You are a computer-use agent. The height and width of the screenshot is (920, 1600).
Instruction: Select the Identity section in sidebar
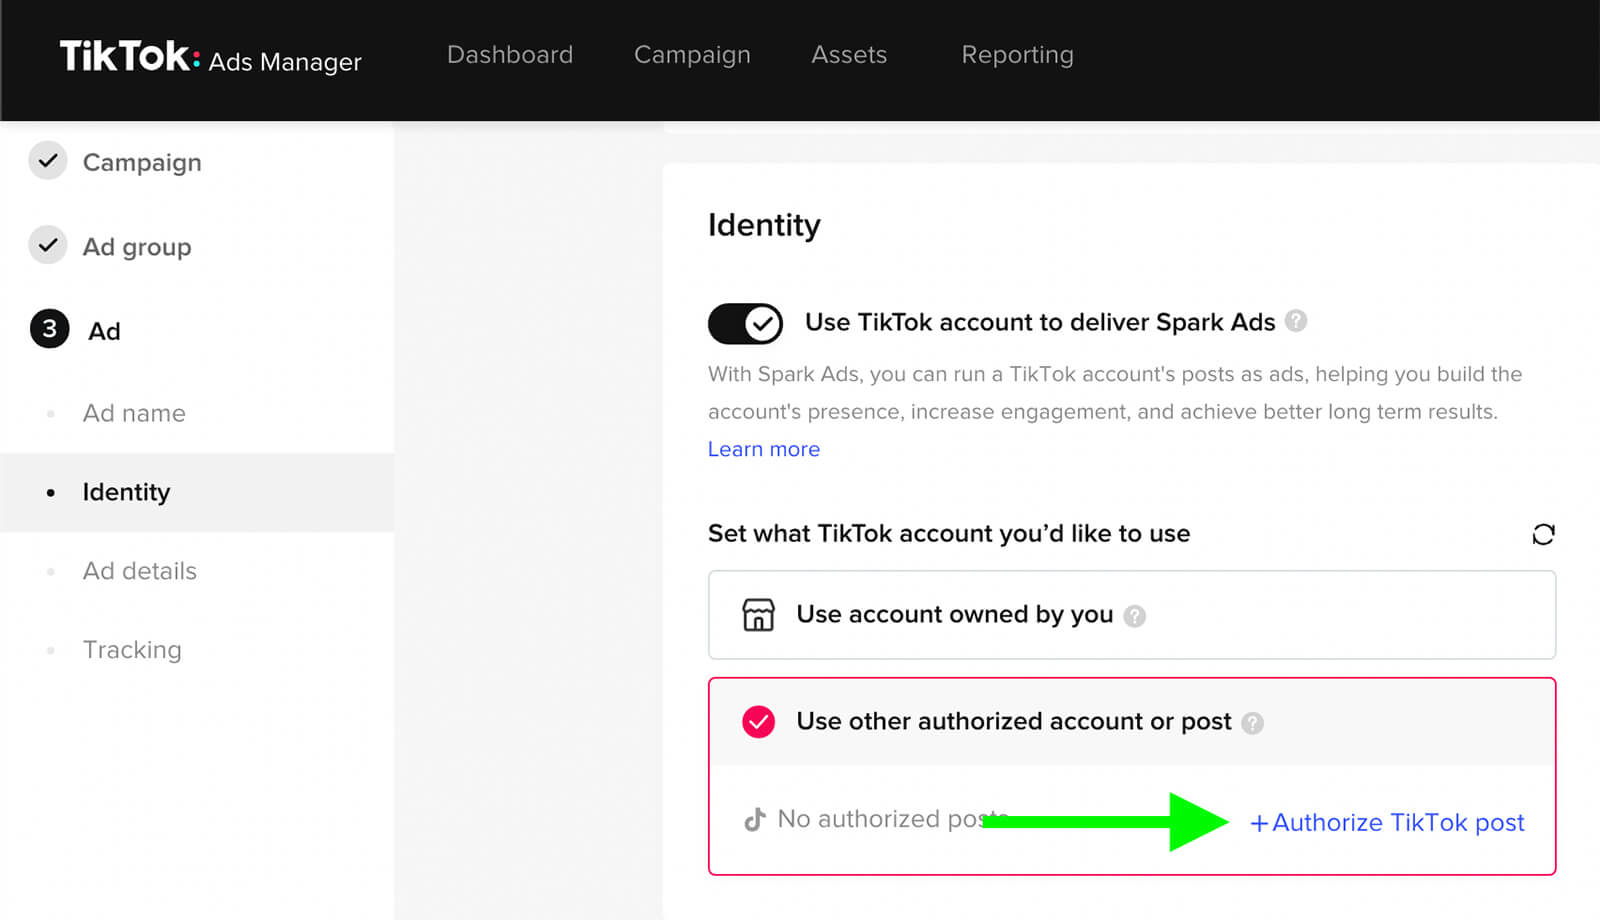(197, 492)
